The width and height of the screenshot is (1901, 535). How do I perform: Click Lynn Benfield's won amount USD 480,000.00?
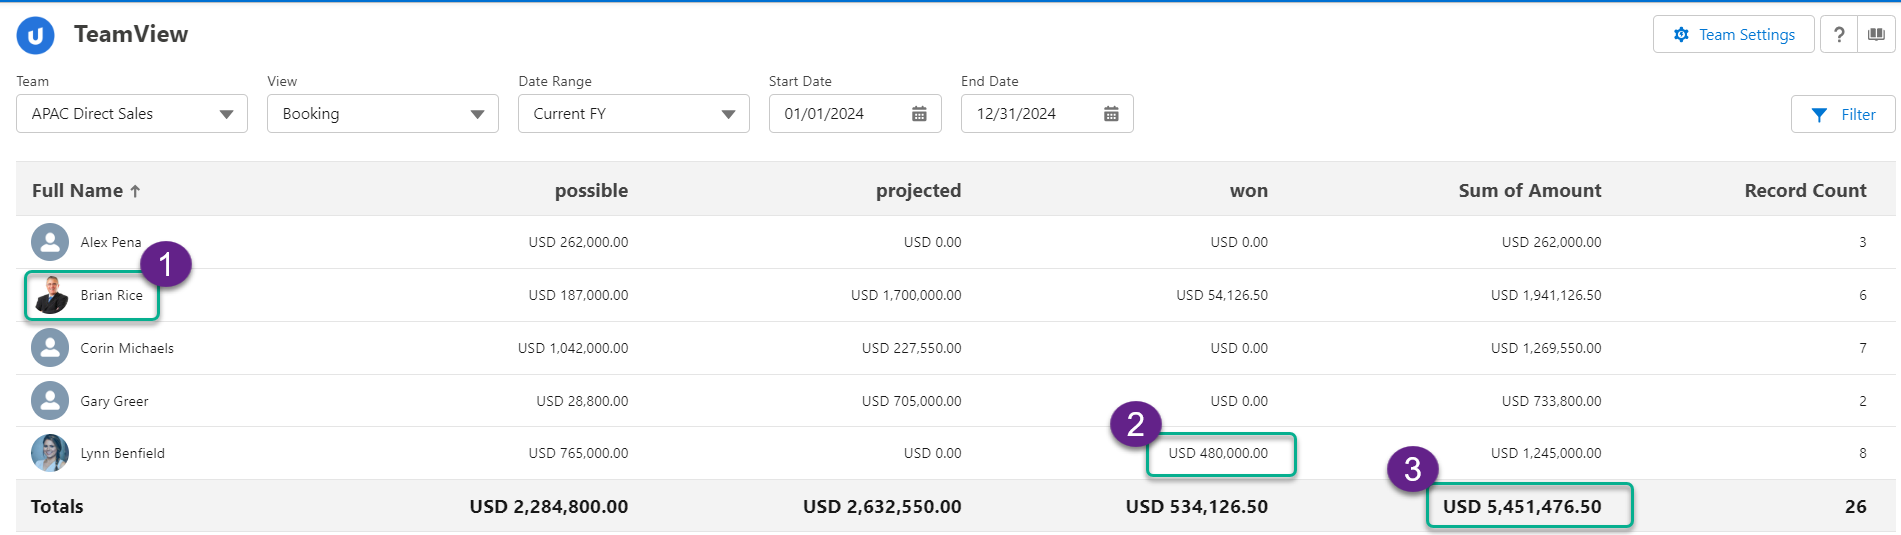pos(1218,453)
